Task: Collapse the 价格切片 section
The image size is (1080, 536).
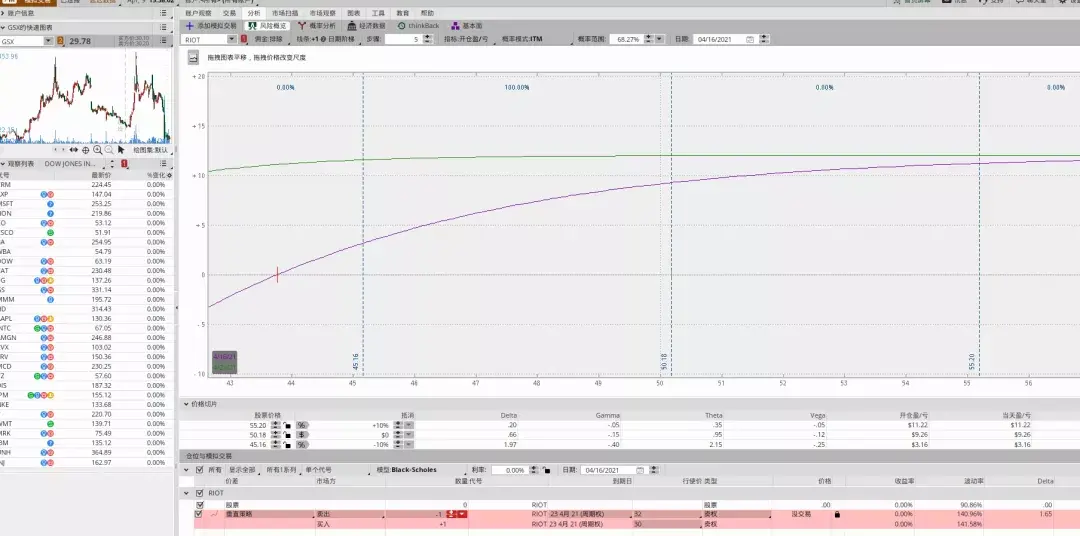Action: pos(186,404)
